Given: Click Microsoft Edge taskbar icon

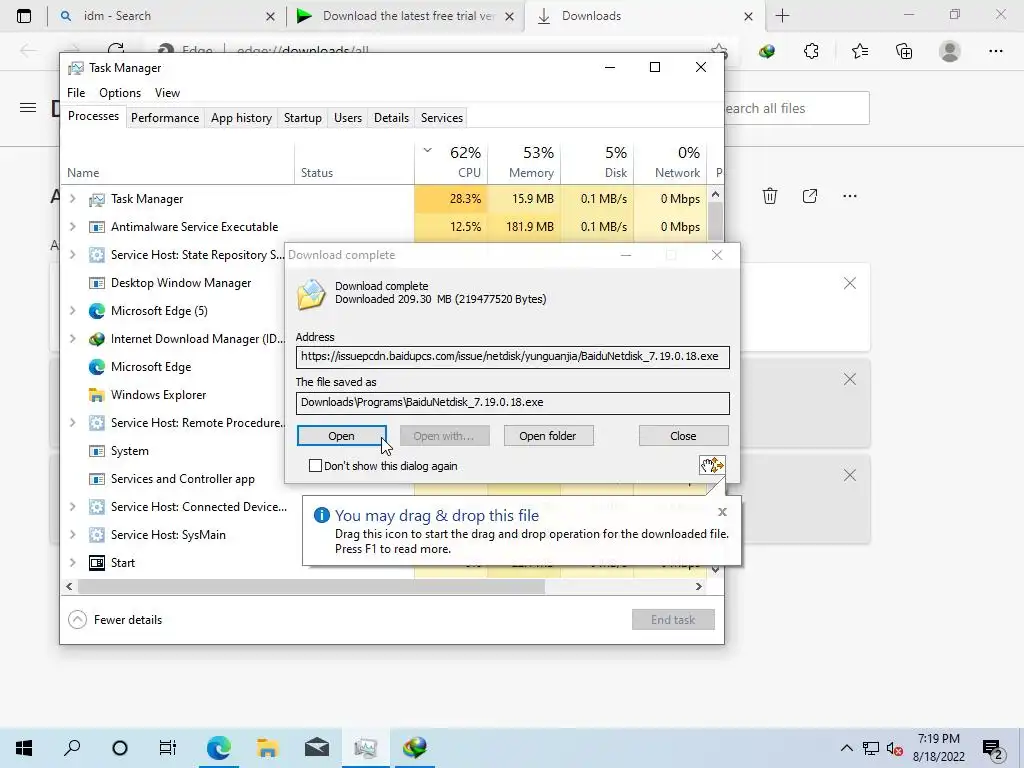Looking at the screenshot, I should [x=219, y=748].
